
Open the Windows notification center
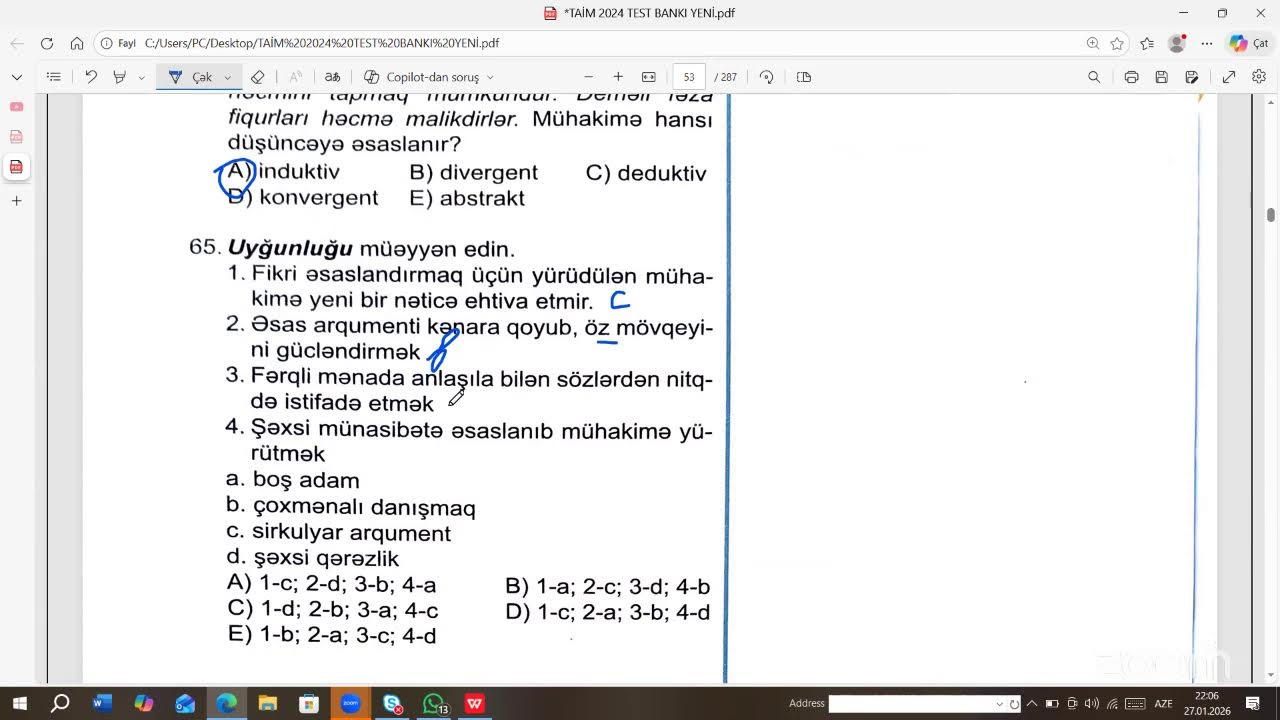click(x=1253, y=703)
